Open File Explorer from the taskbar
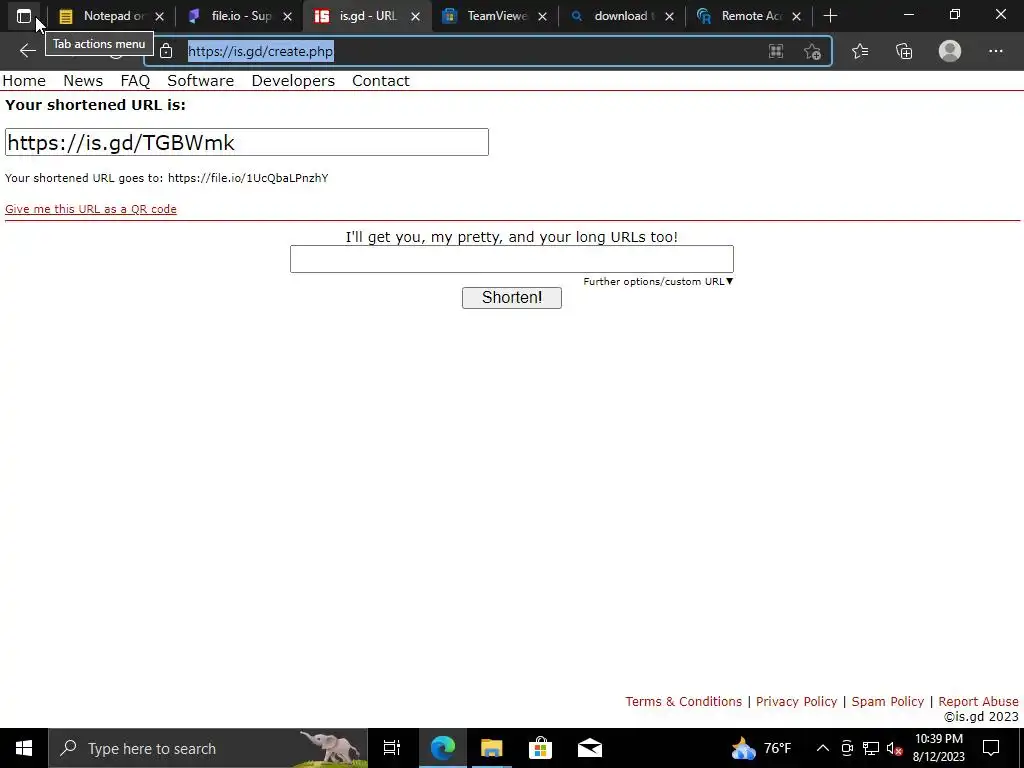The width and height of the screenshot is (1024, 768). 491,748
